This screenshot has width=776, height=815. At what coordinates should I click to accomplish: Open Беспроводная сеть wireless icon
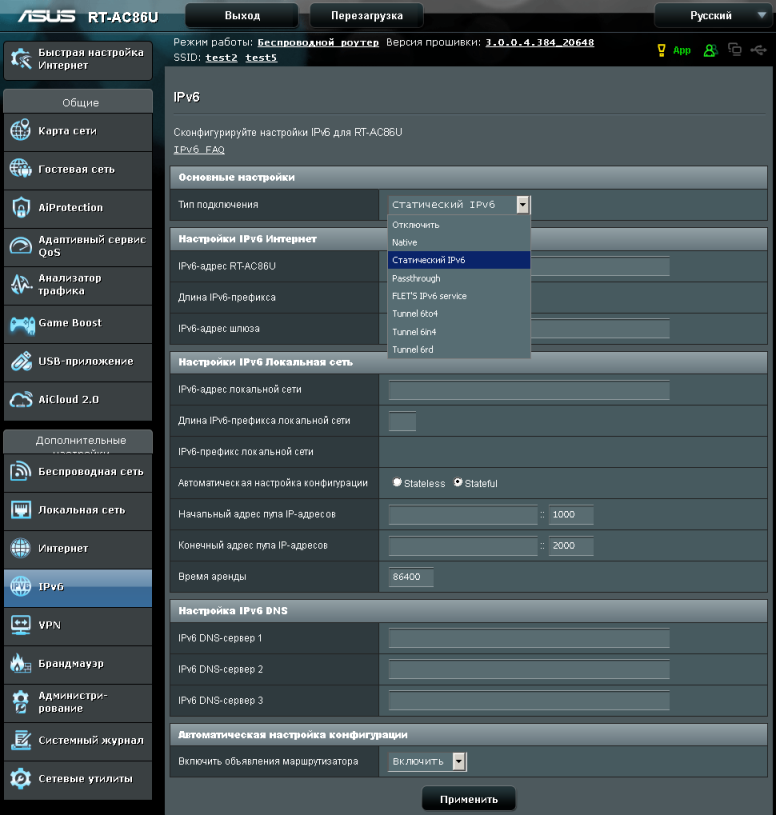(x=21, y=471)
